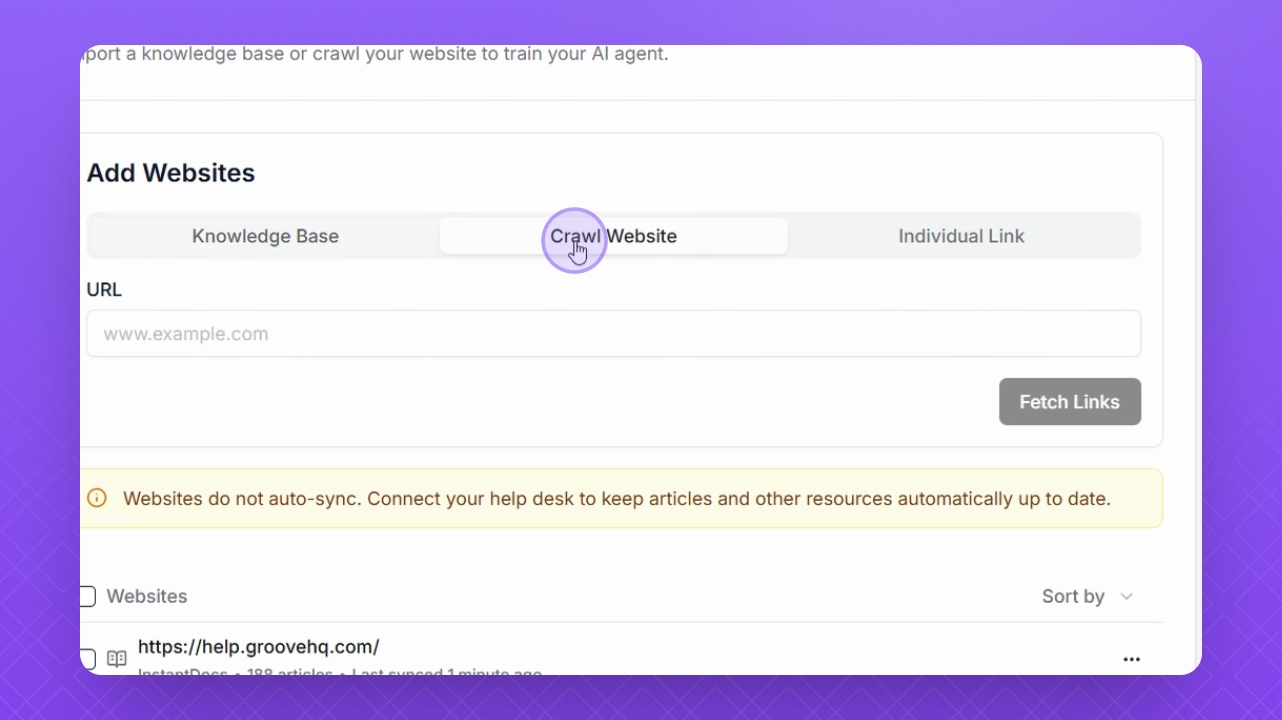Screen dimensions: 1282x720
Task: Open the Sort by dropdown
Action: point(1087,597)
